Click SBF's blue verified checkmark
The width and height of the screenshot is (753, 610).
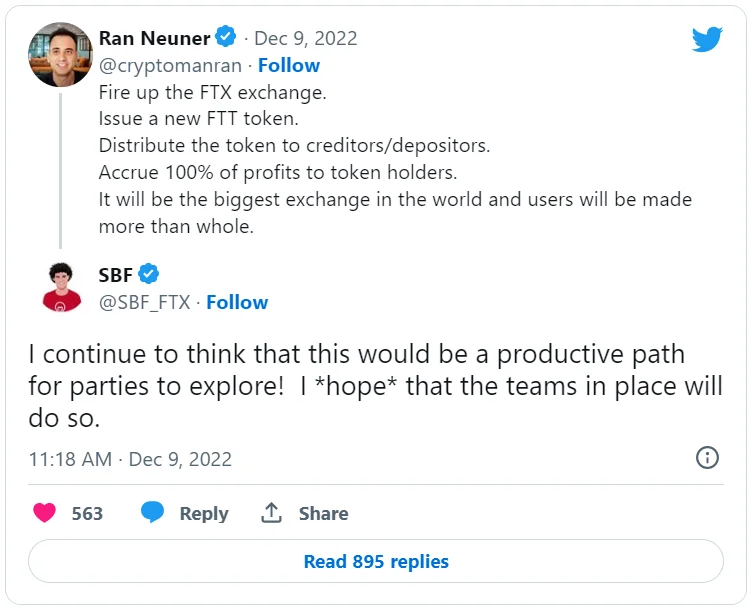tap(149, 275)
